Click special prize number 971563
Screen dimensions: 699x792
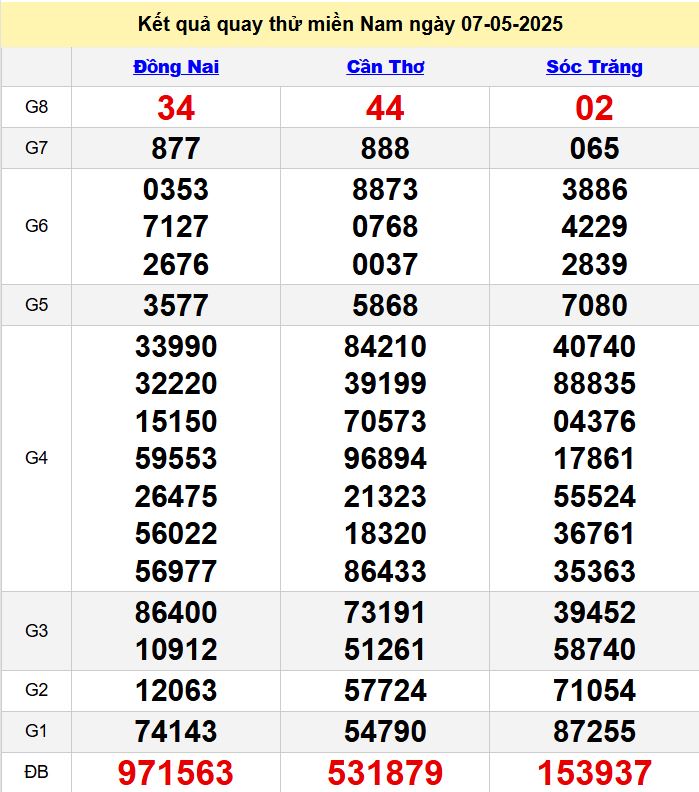point(176,773)
